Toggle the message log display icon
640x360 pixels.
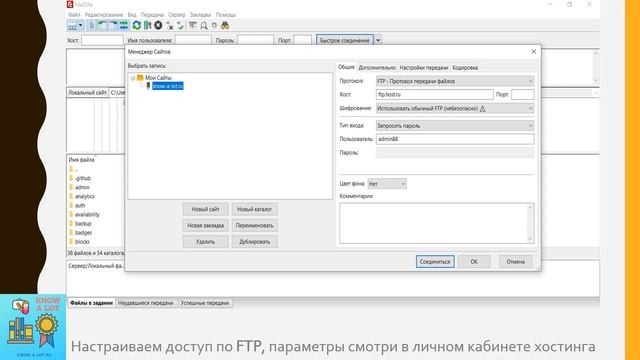92,26
